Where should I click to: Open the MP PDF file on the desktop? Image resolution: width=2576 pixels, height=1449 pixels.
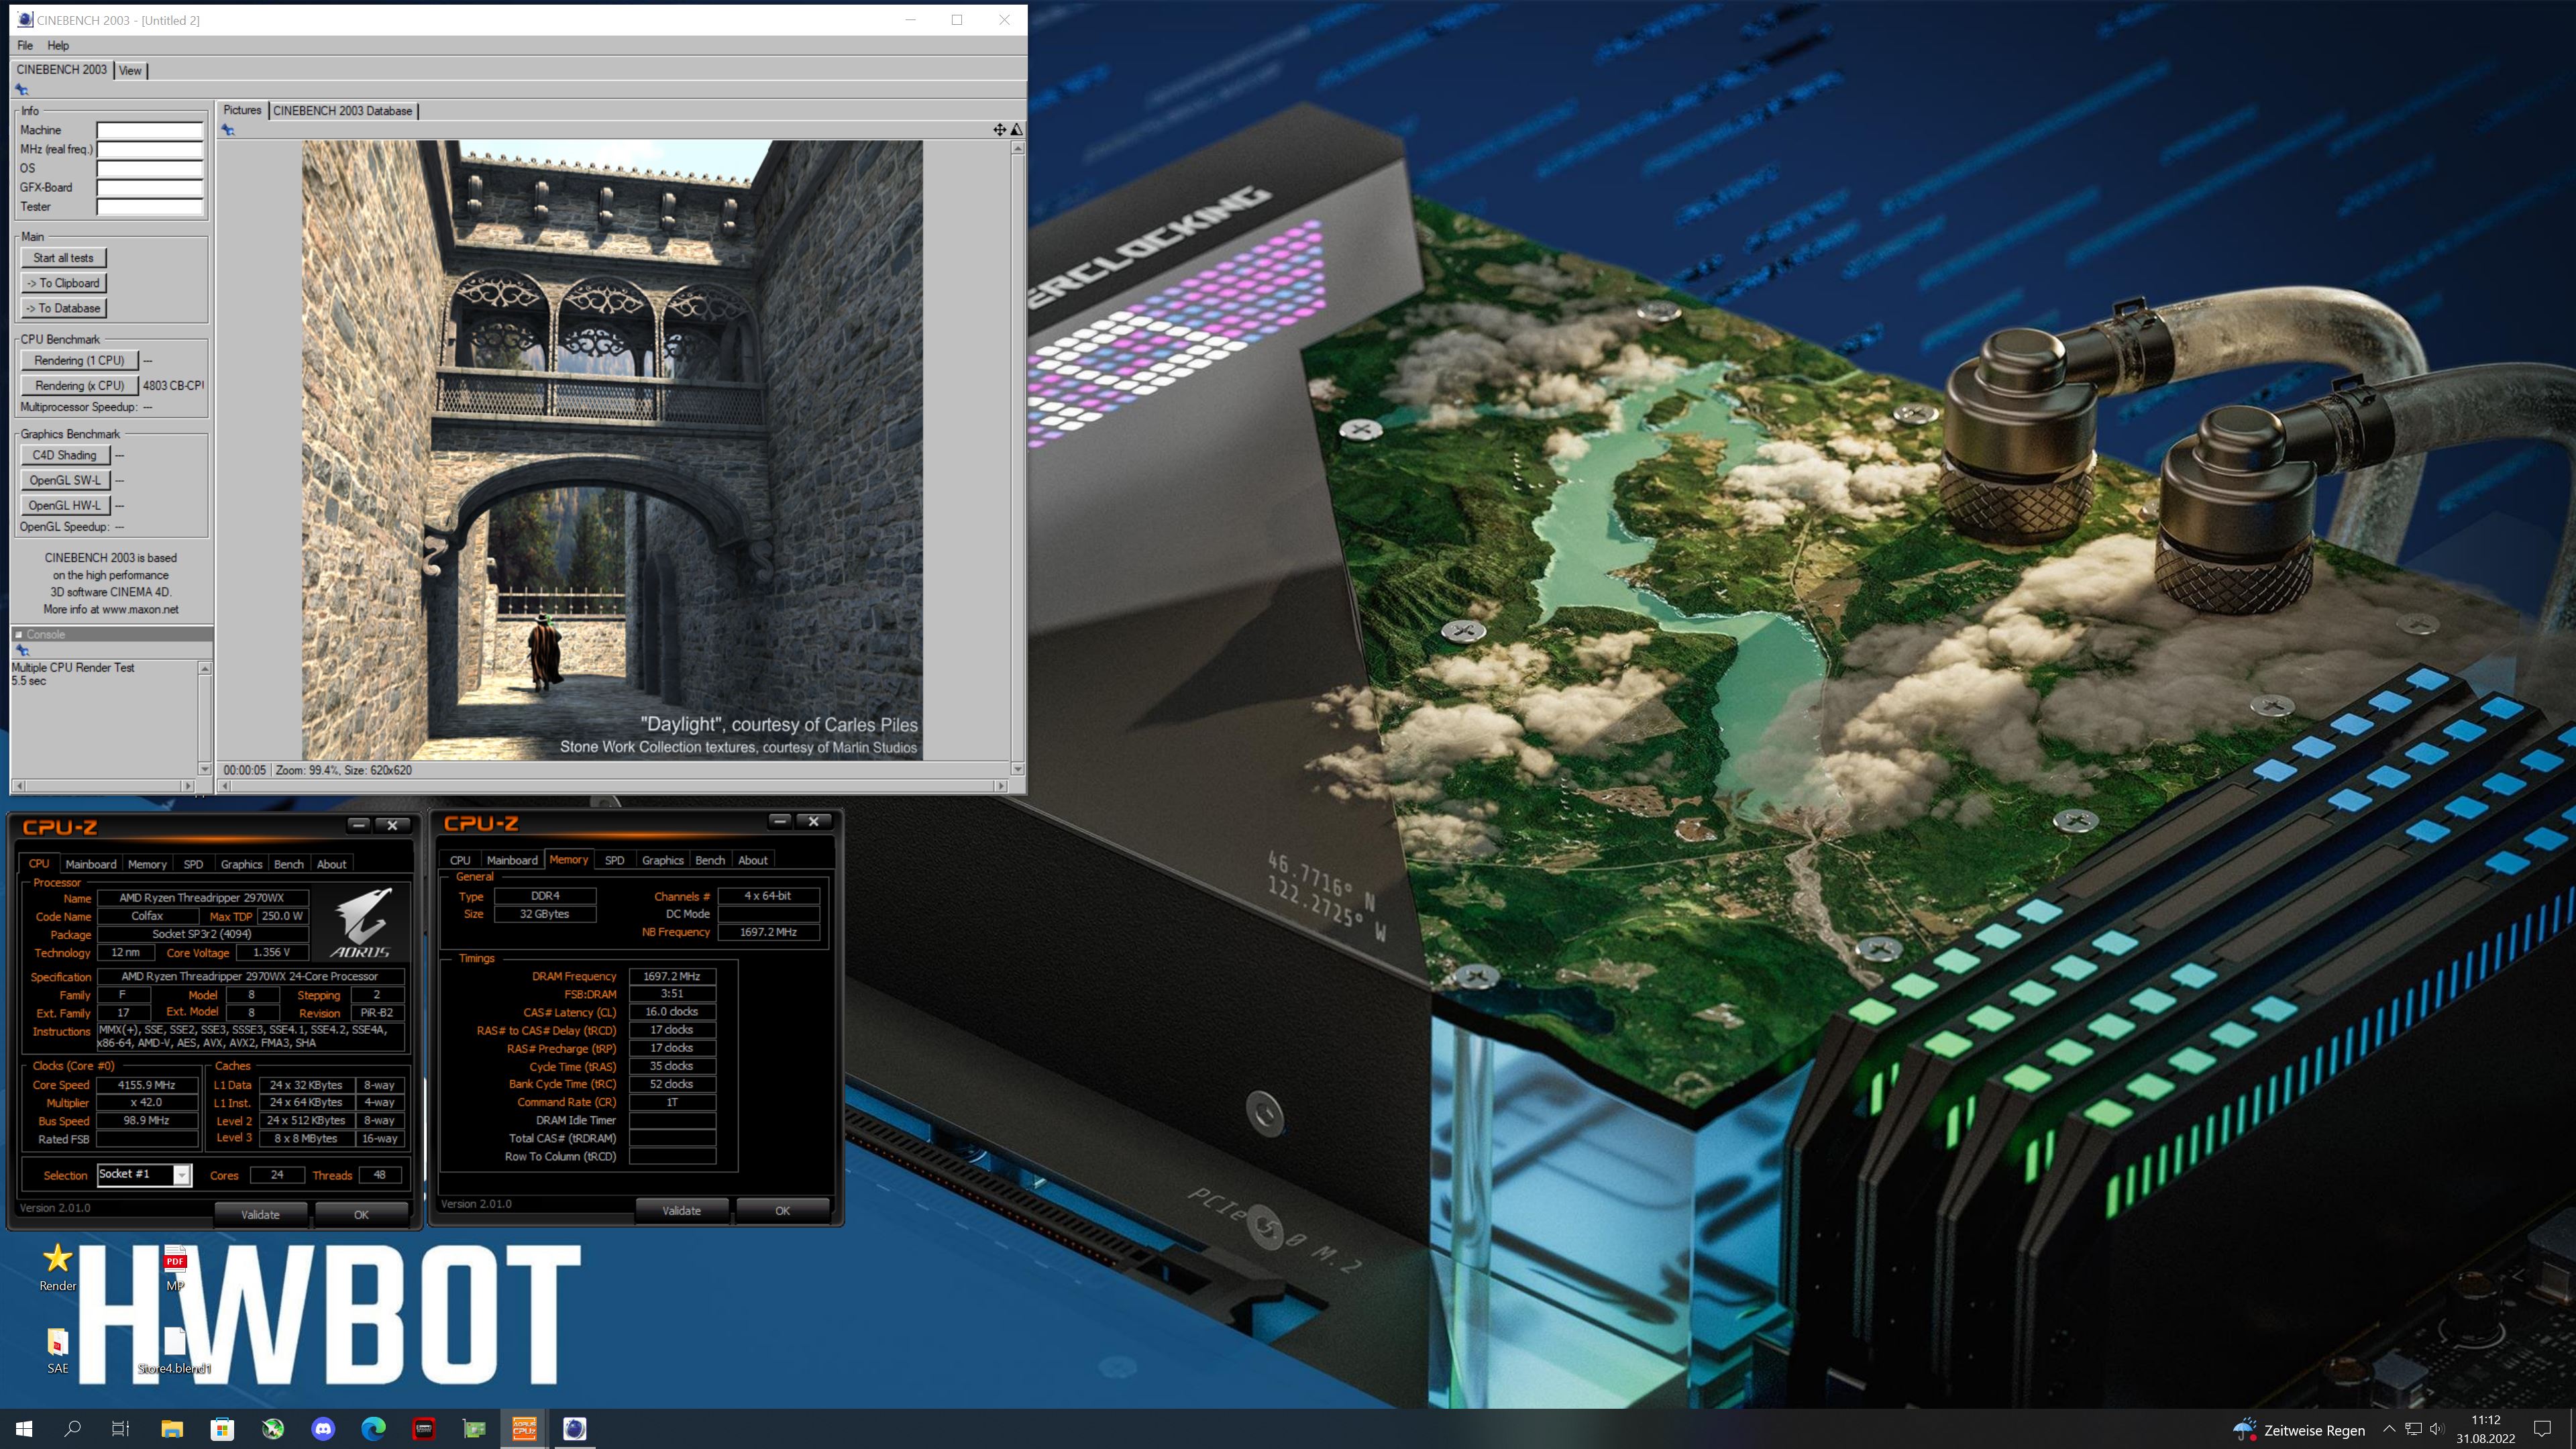[175, 1268]
